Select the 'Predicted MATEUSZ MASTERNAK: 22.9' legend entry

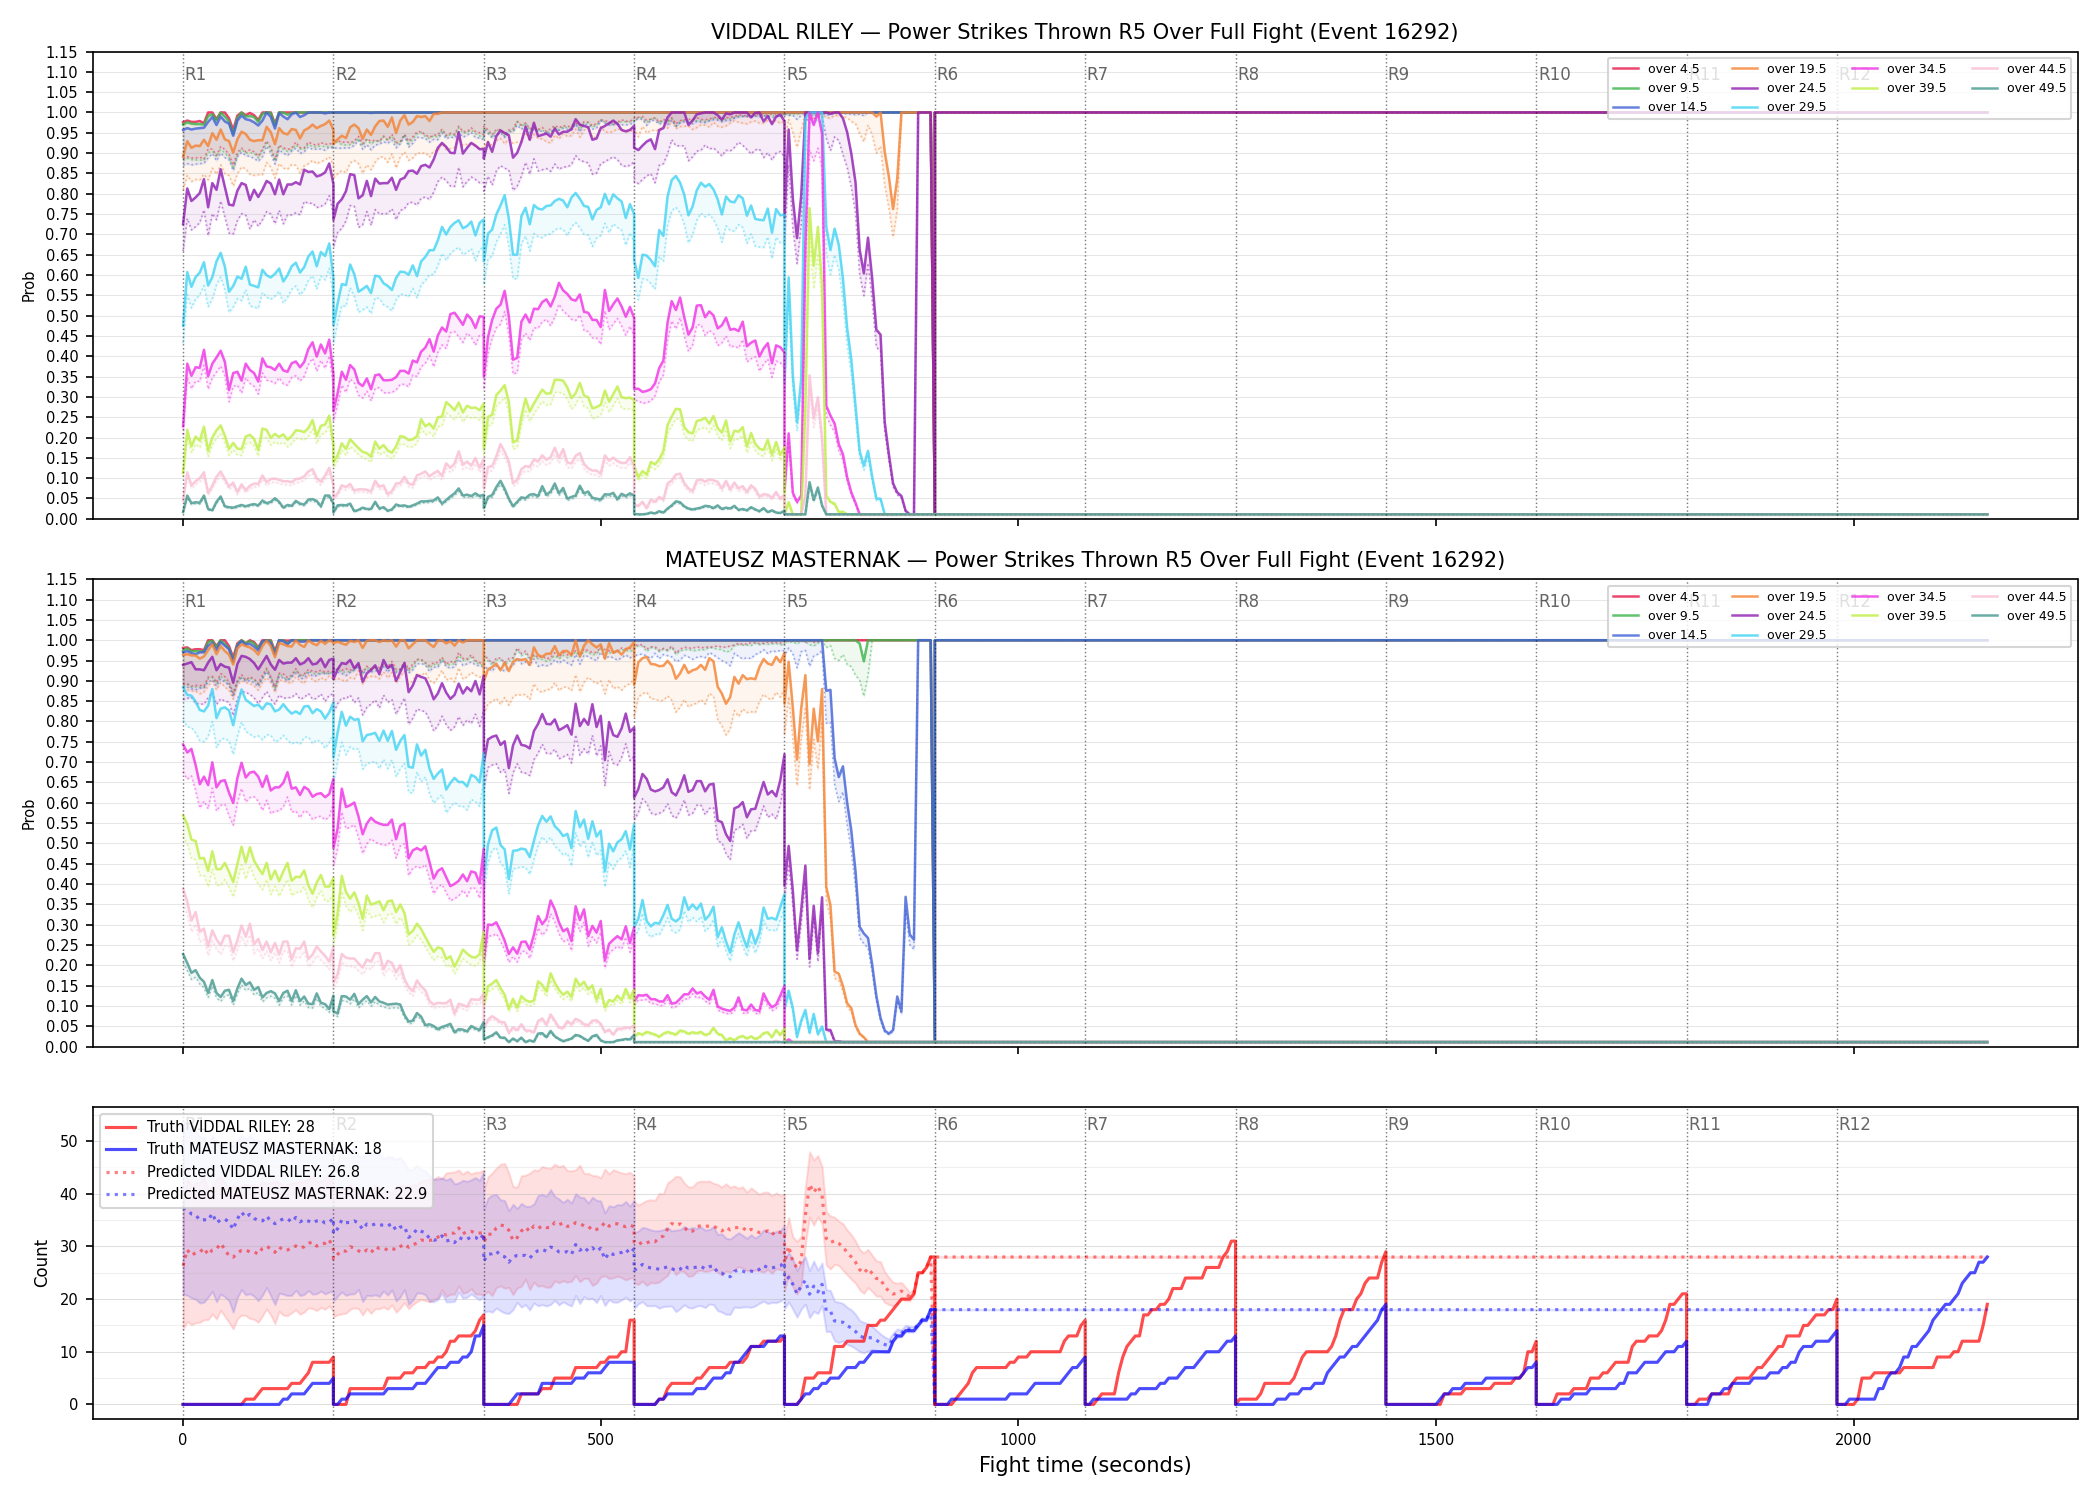266,1193
